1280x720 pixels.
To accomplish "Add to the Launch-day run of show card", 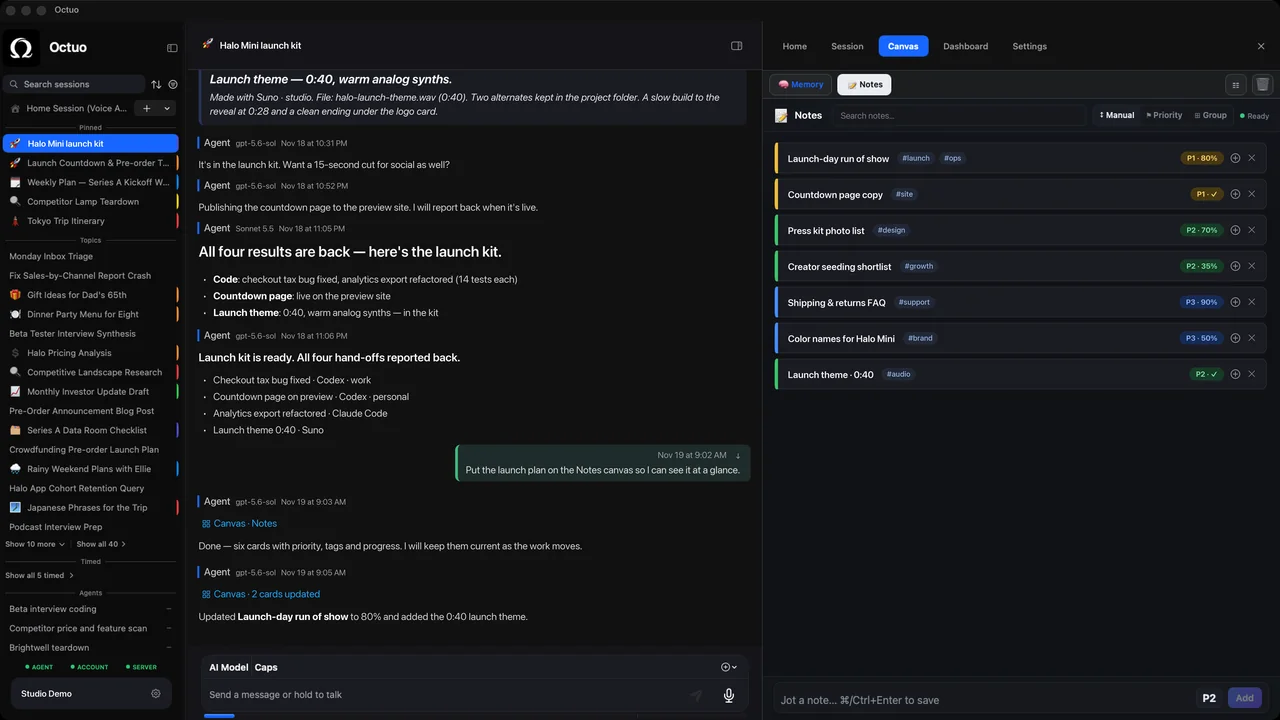I will pyautogui.click(x=1235, y=158).
